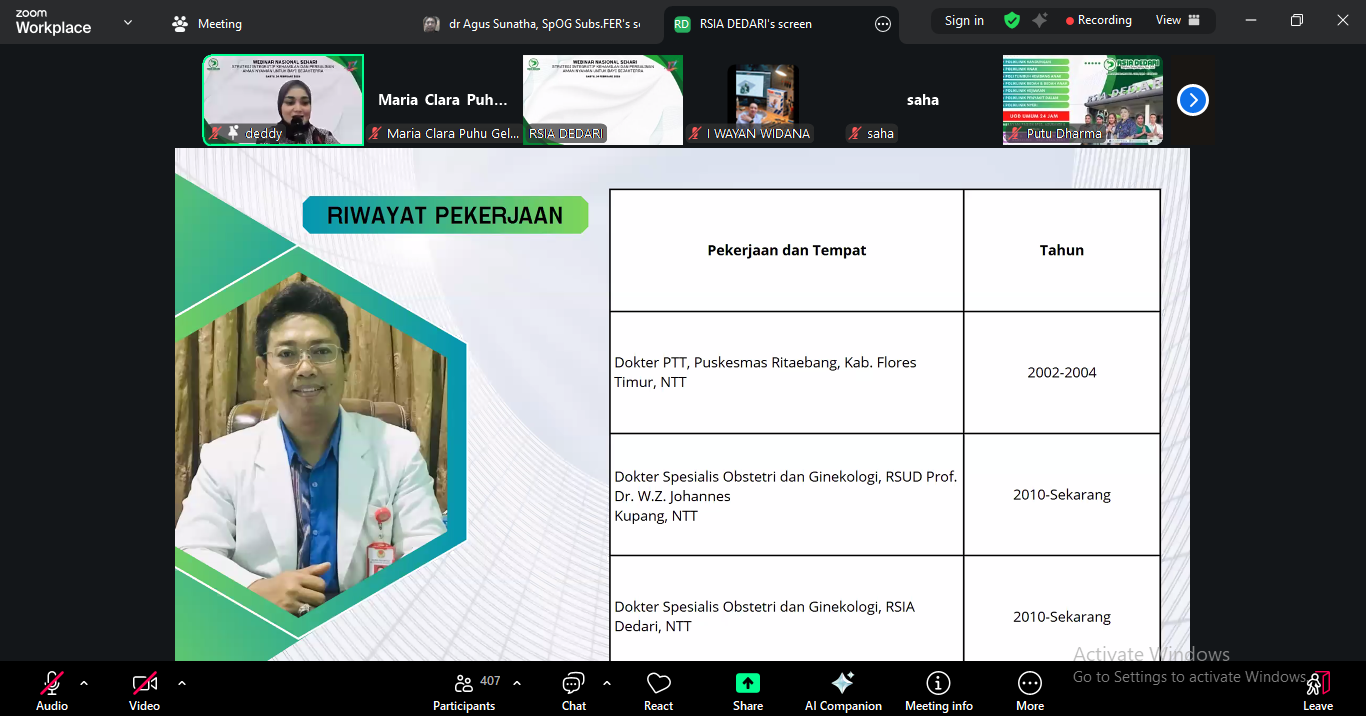Screen dimensions: 1366x716
Task: Click the React heart icon
Action: [658, 689]
